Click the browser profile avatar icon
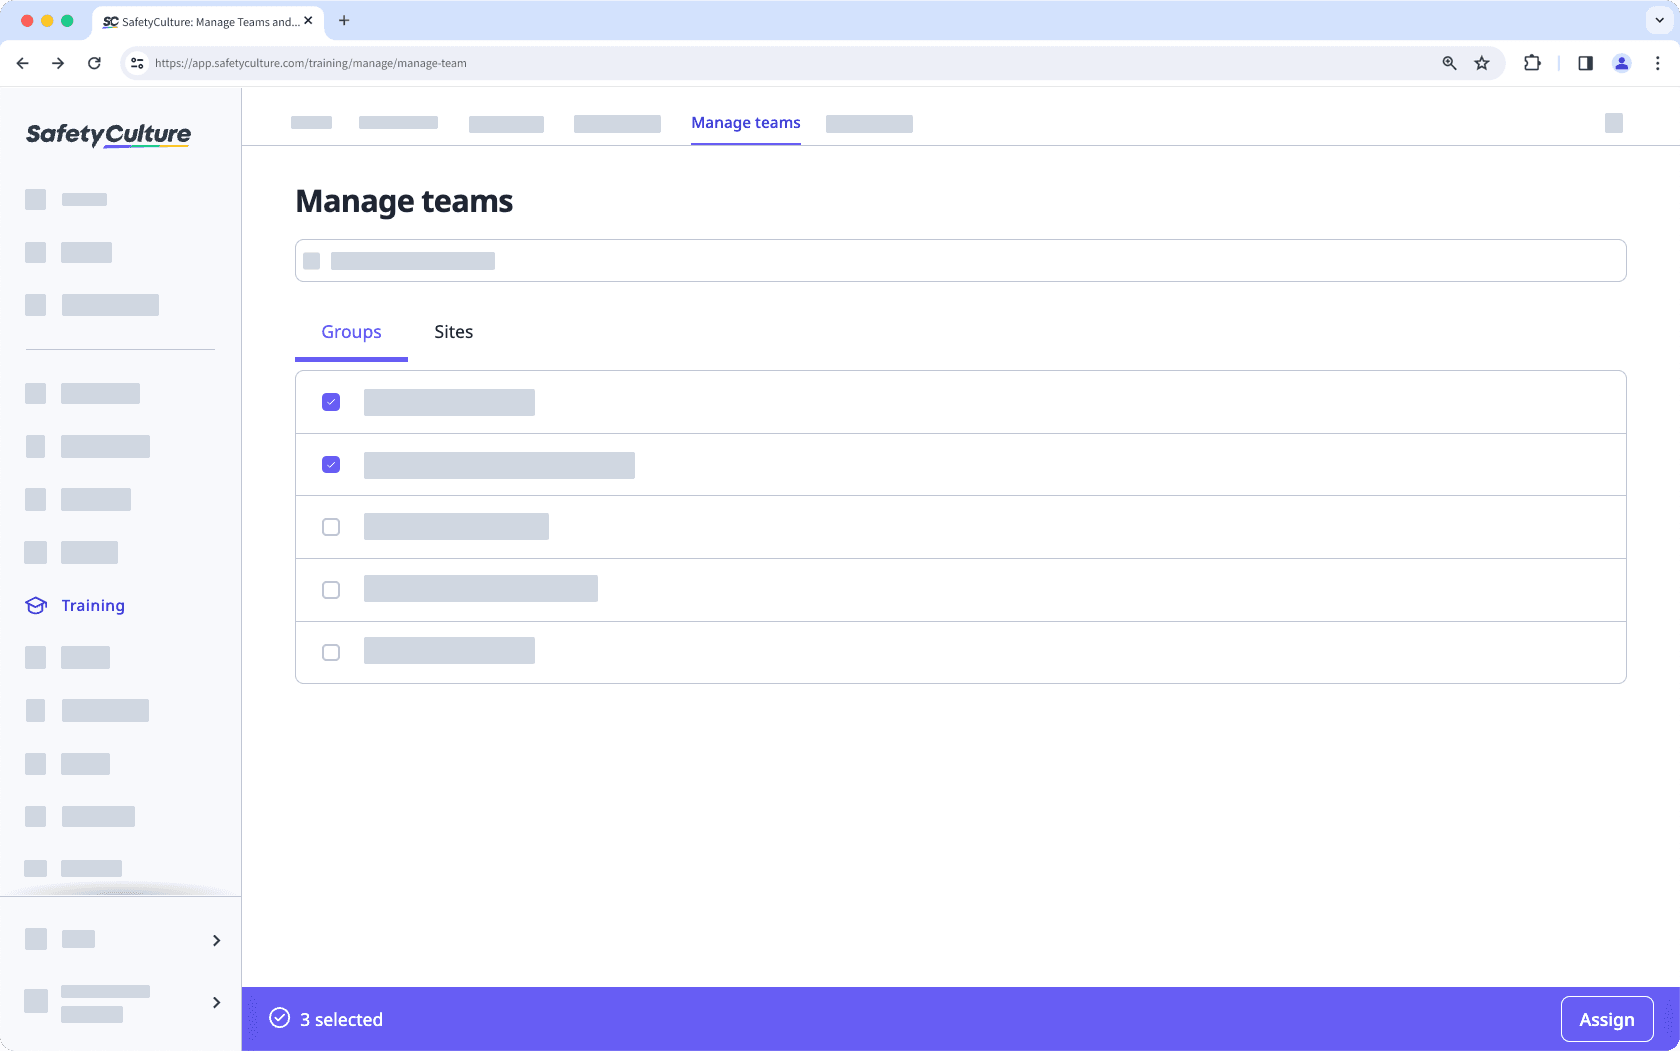Image resolution: width=1680 pixels, height=1051 pixels. click(1622, 62)
